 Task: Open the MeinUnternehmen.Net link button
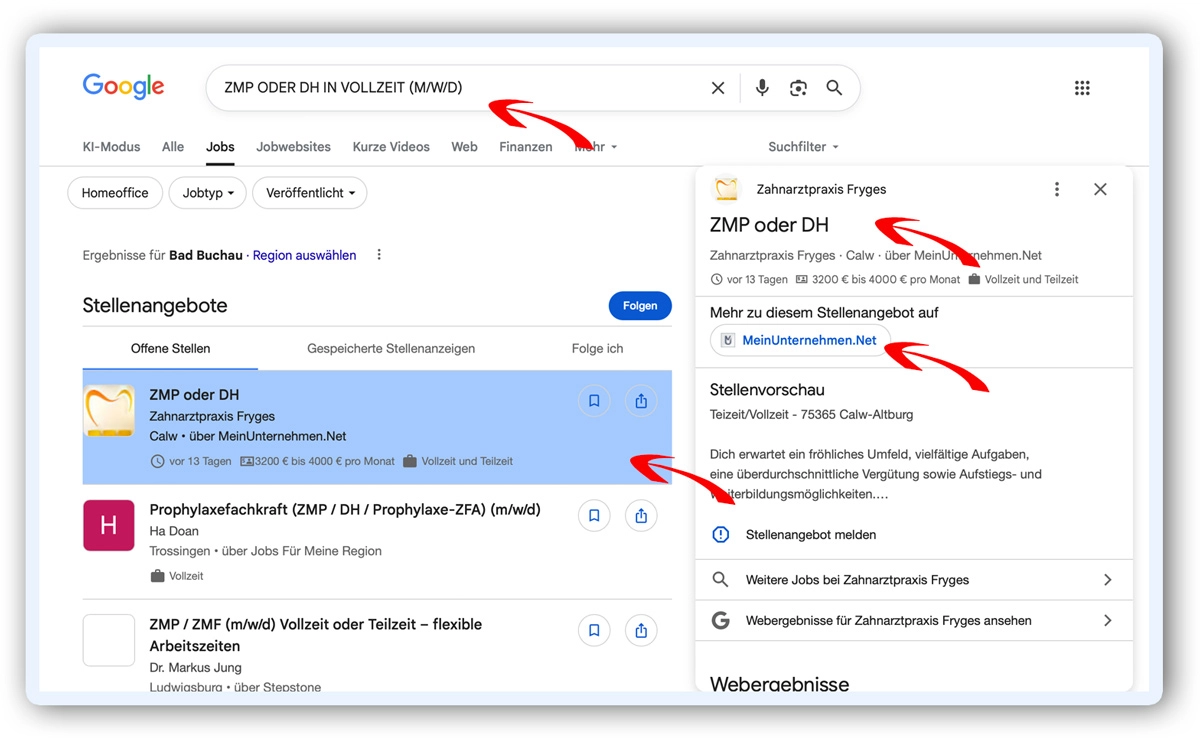[x=800, y=341]
